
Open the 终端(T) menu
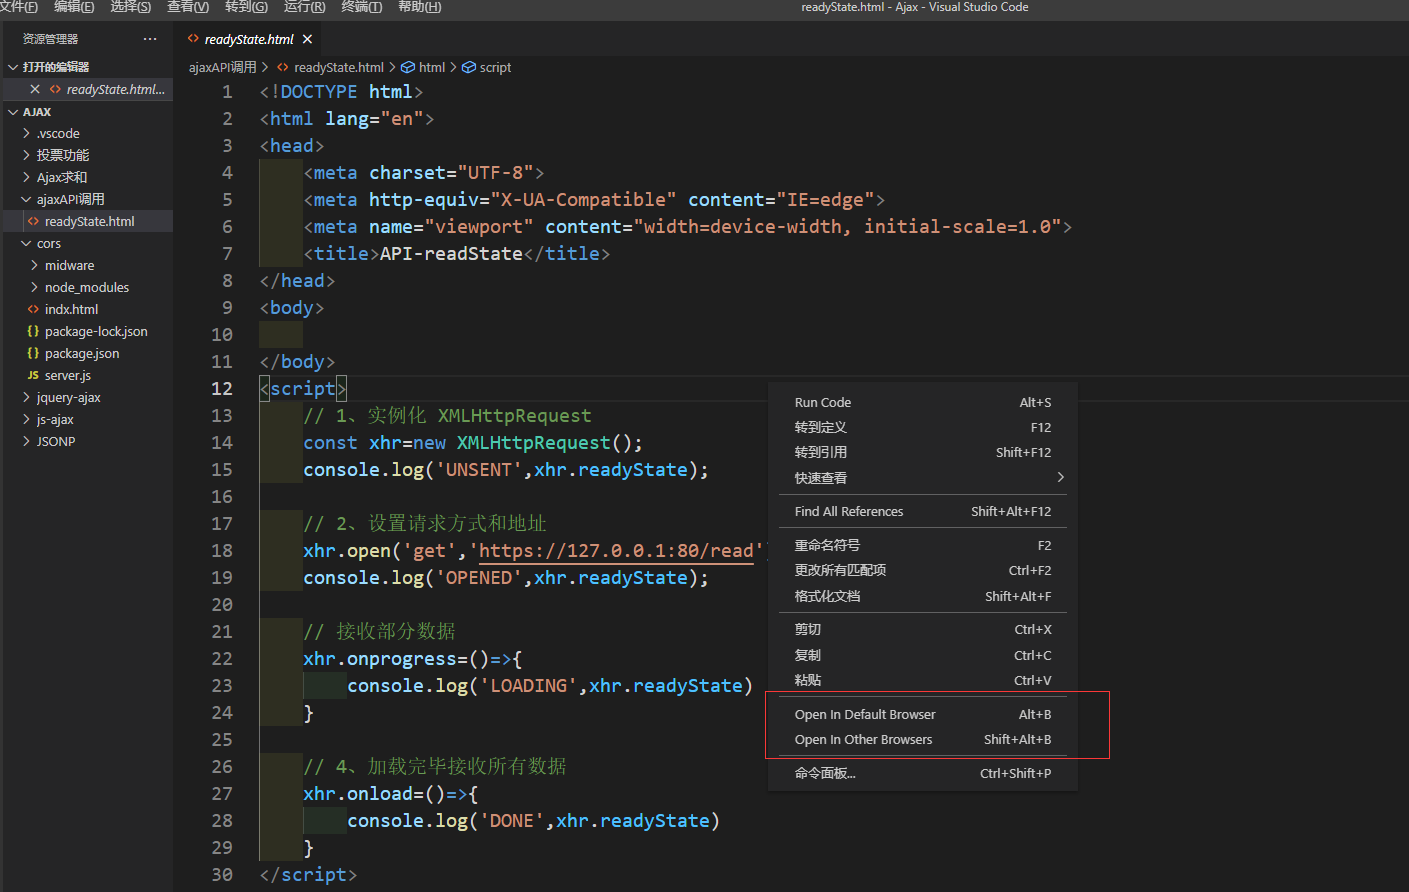(362, 7)
